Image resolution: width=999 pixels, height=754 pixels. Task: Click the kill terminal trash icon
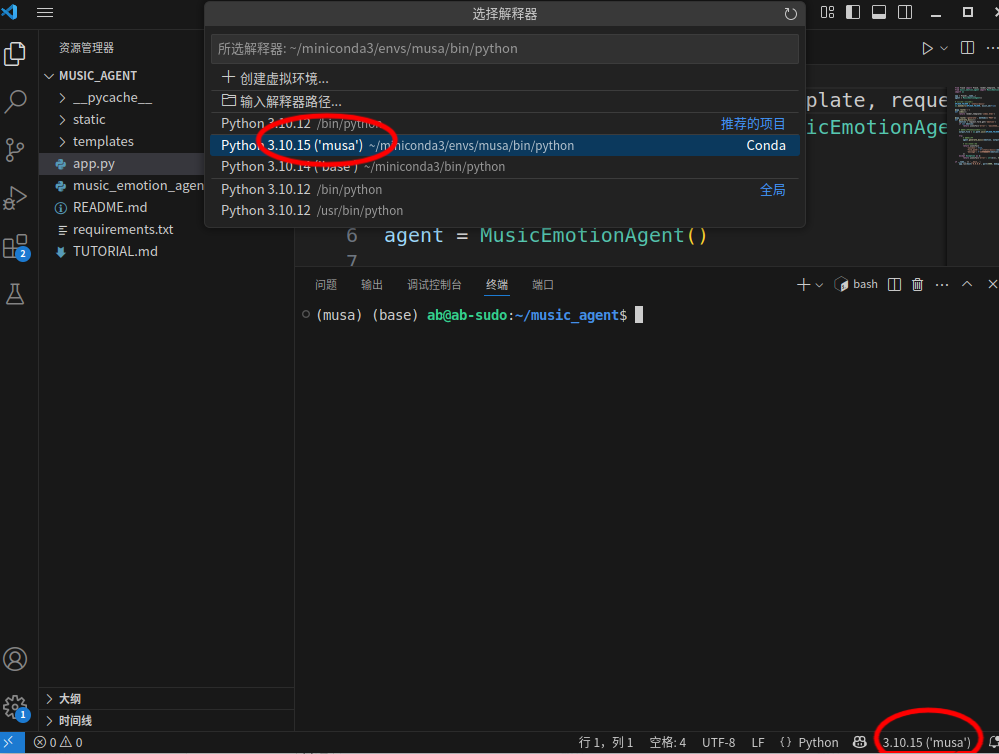pyautogui.click(x=917, y=285)
